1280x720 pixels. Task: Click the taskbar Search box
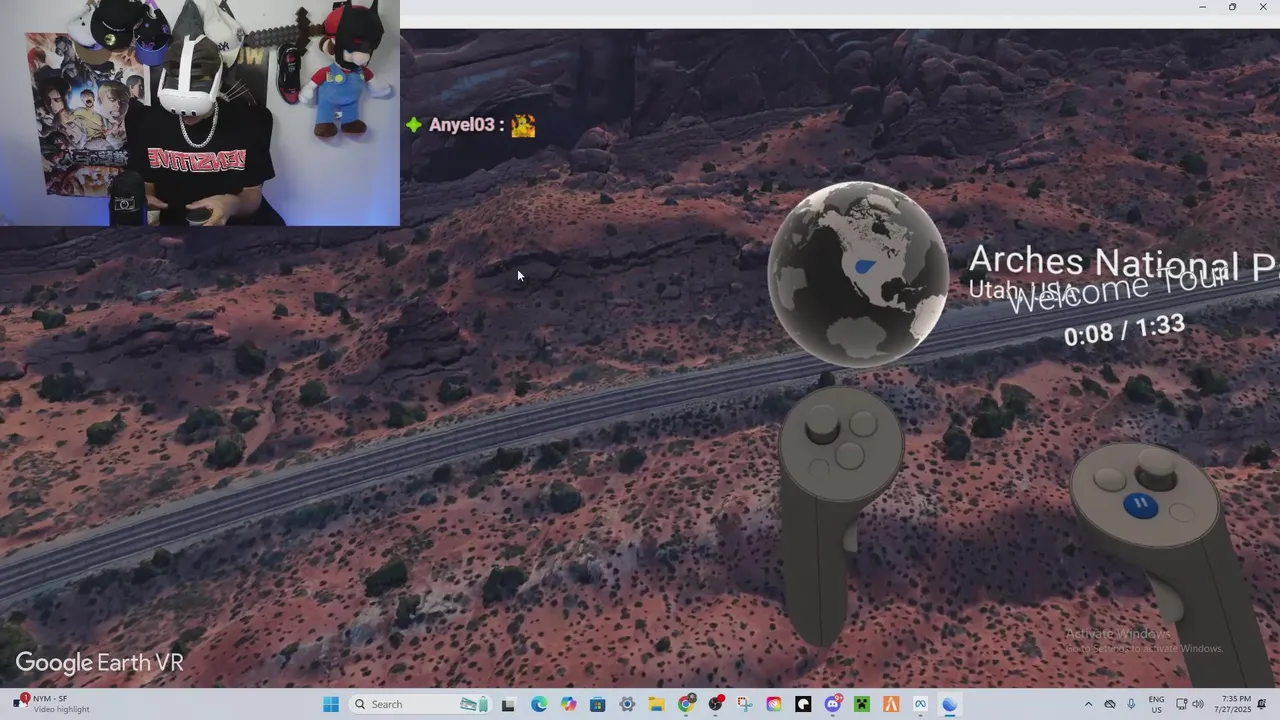[420, 704]
